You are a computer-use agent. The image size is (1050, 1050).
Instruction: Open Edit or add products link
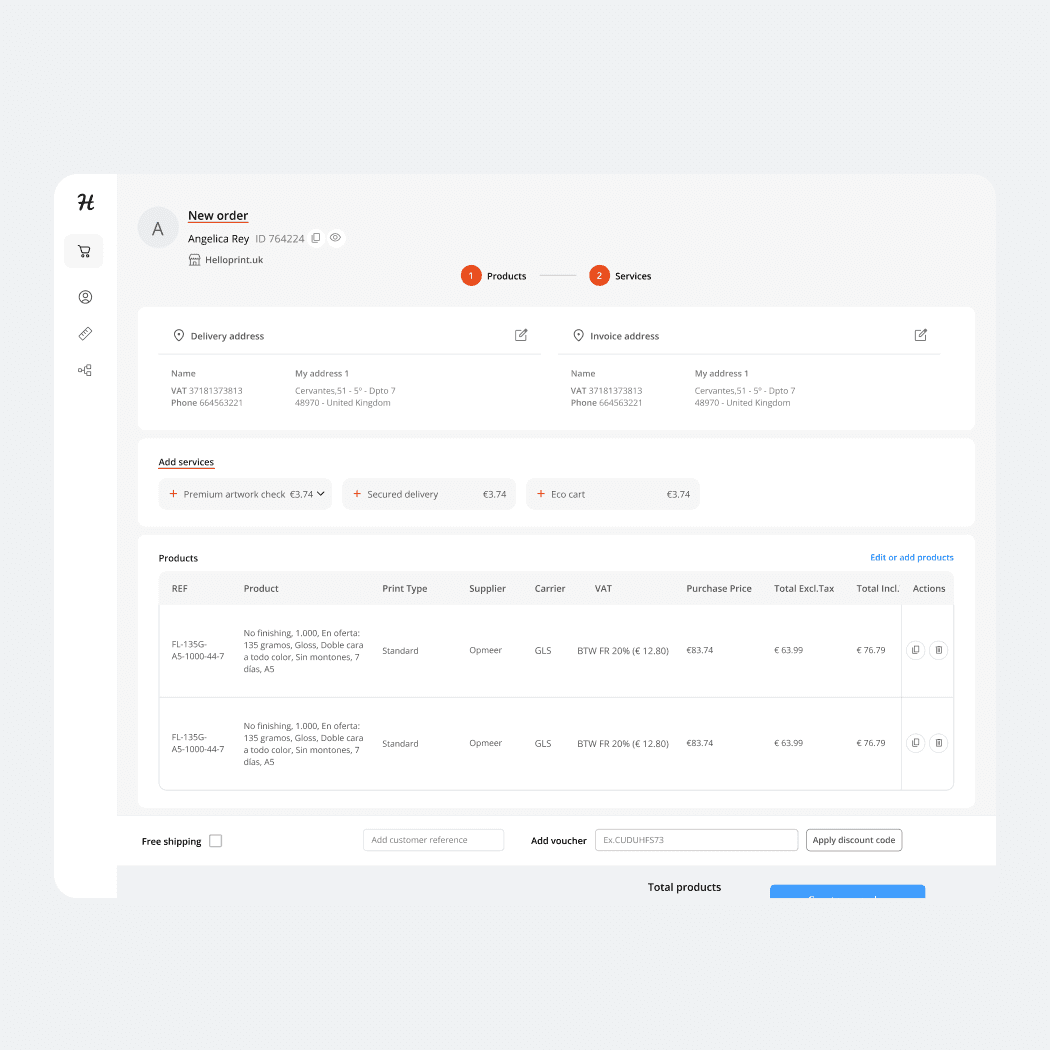[910, 557]
